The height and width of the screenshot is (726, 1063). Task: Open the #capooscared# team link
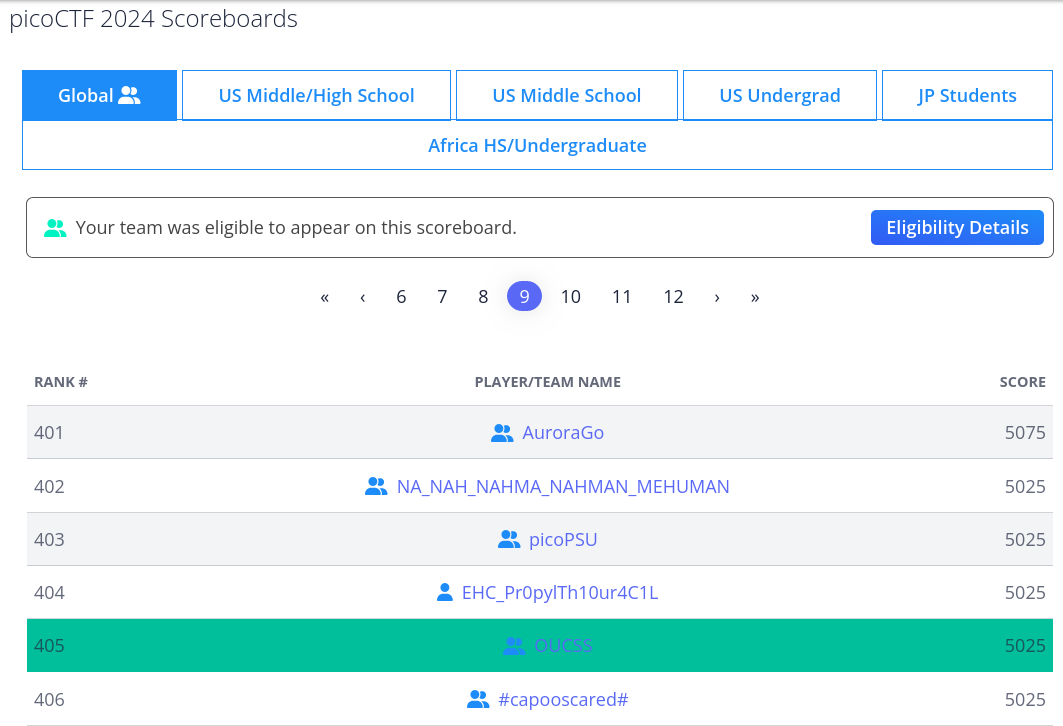coord(563,700)
